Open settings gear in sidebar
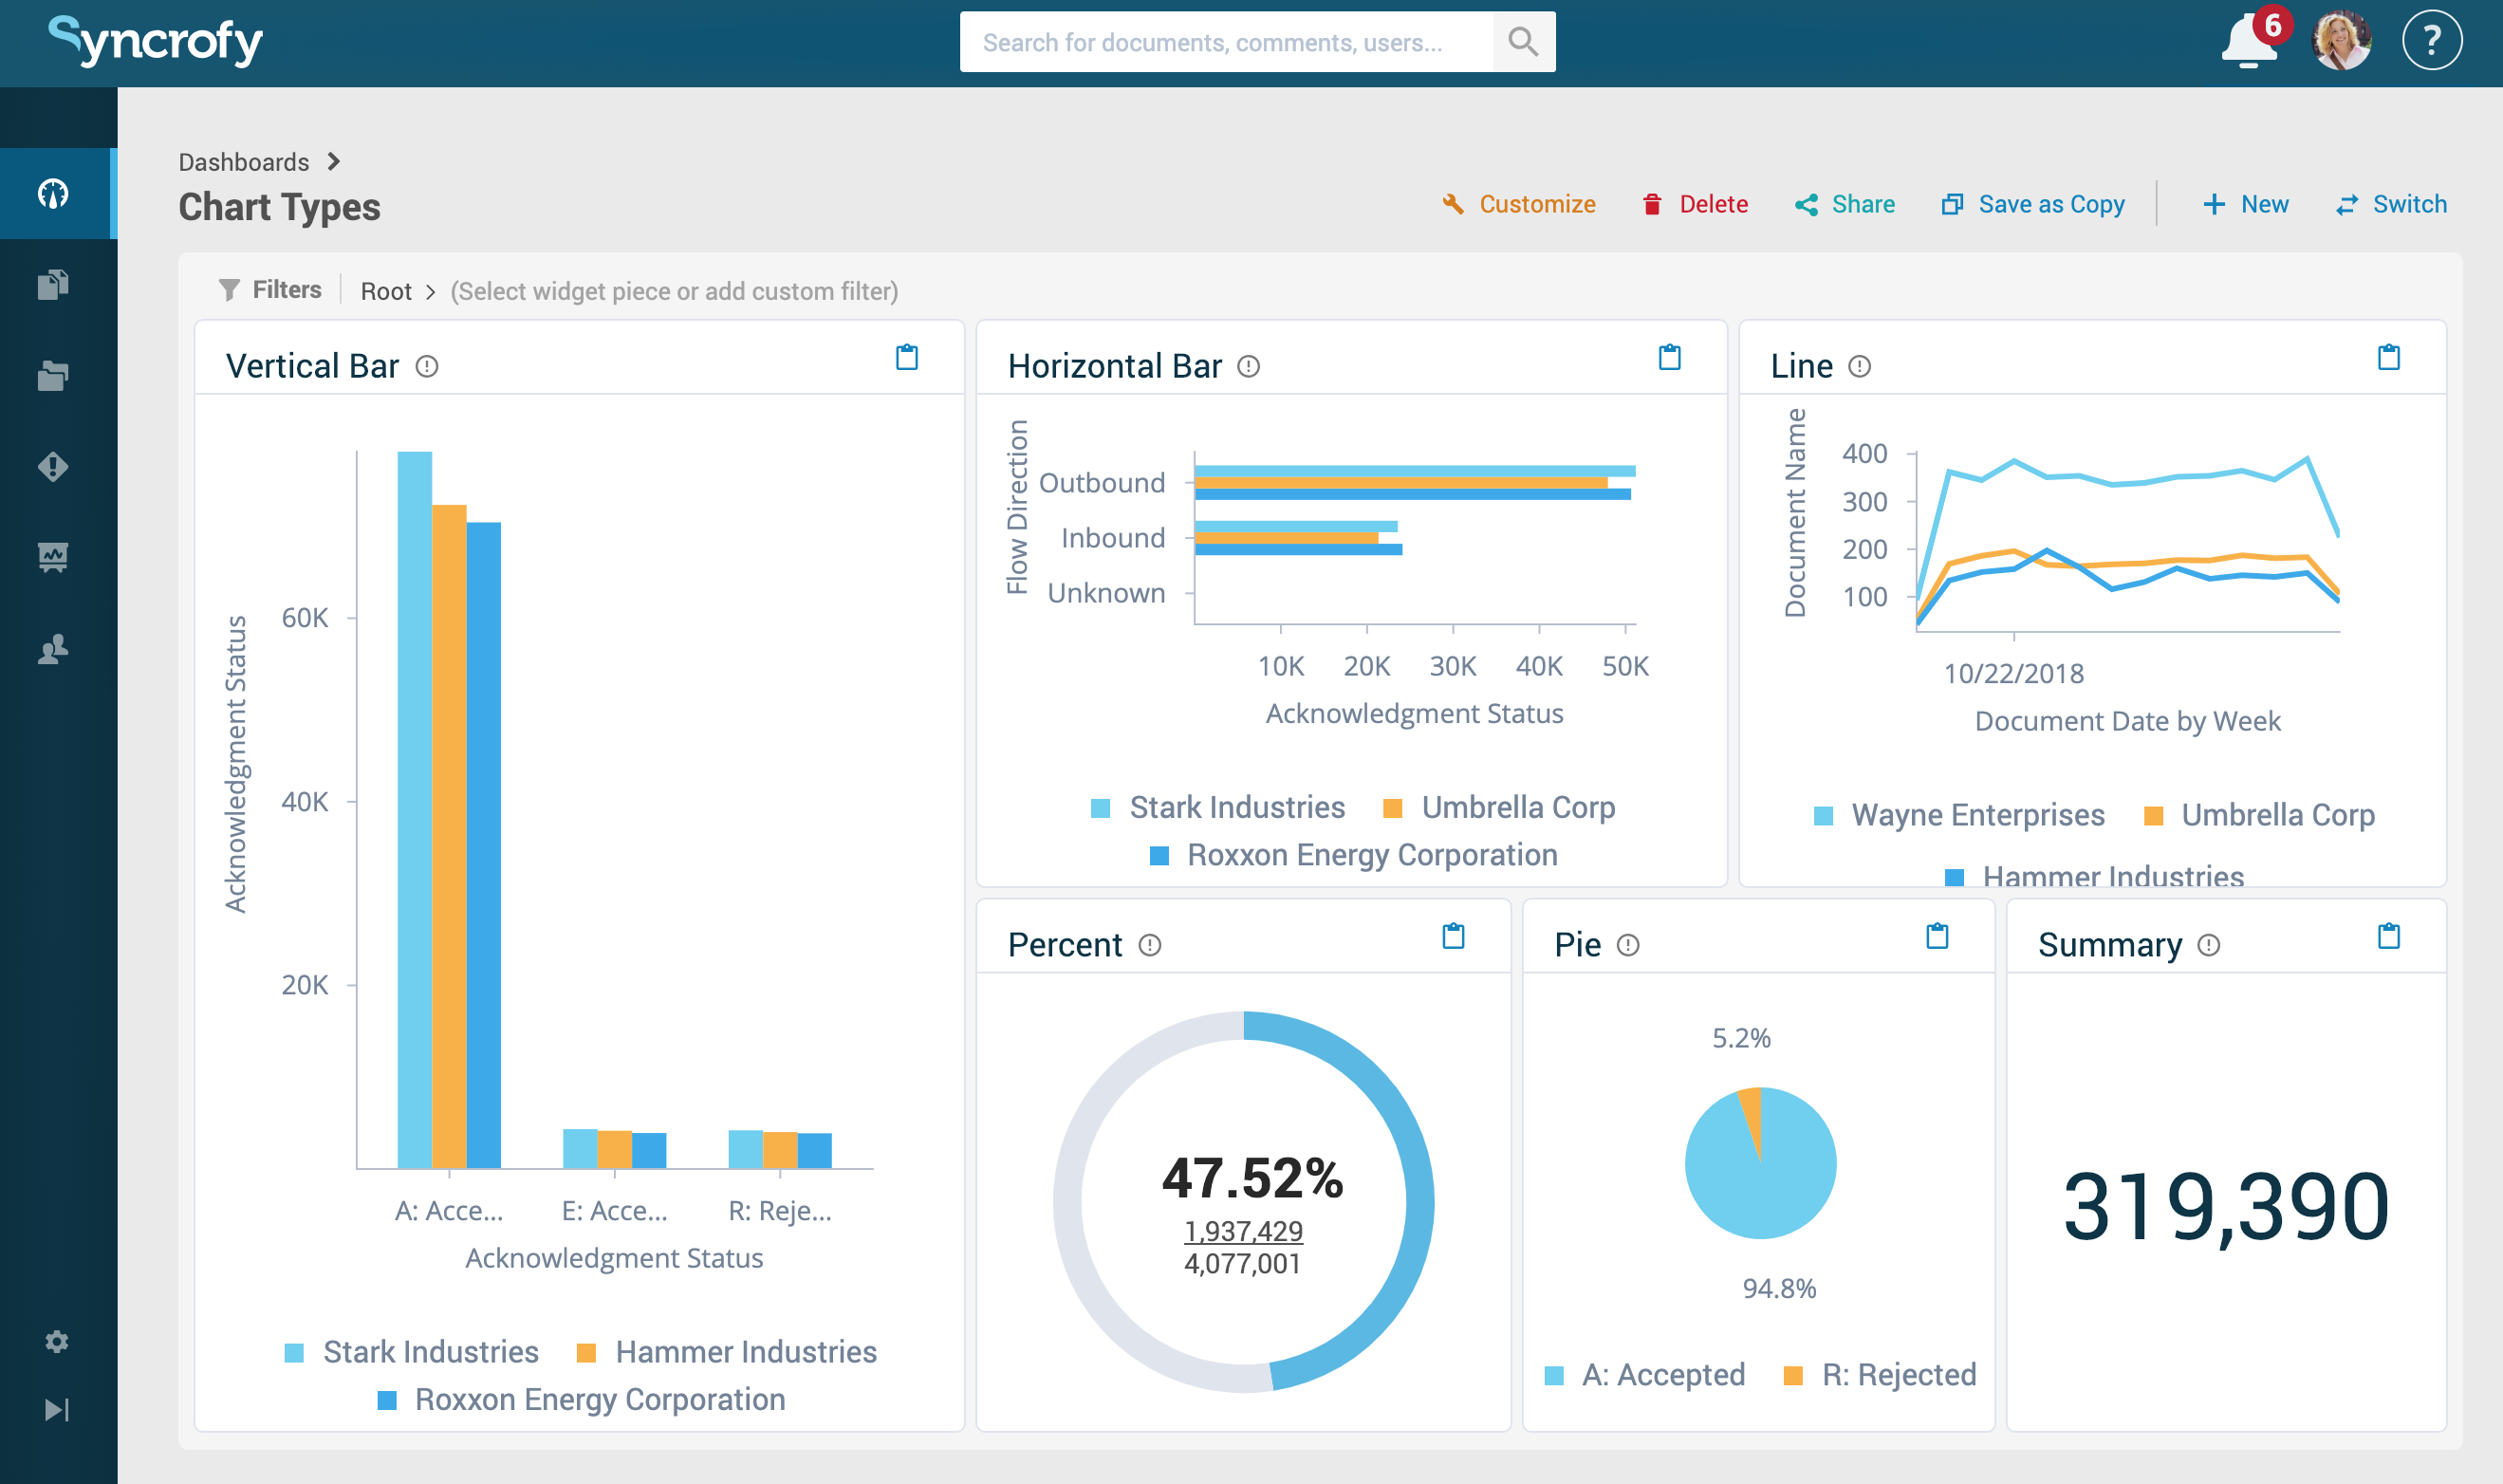The width and height of the screenshot is (2503, 1484). 57,1341
